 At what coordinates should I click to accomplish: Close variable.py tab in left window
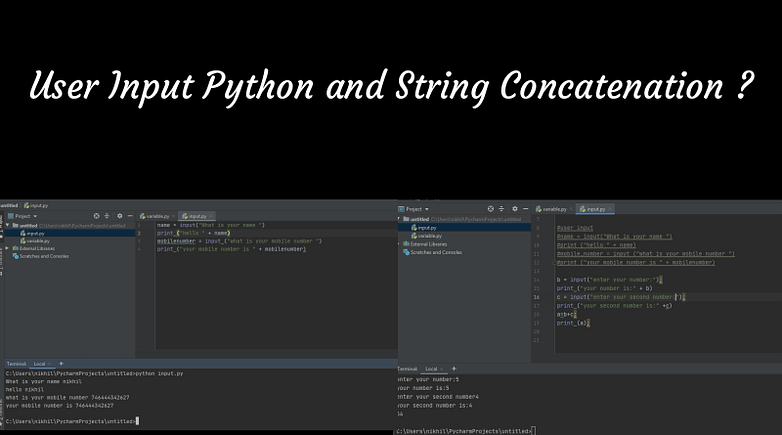click(x=174, y=216)
